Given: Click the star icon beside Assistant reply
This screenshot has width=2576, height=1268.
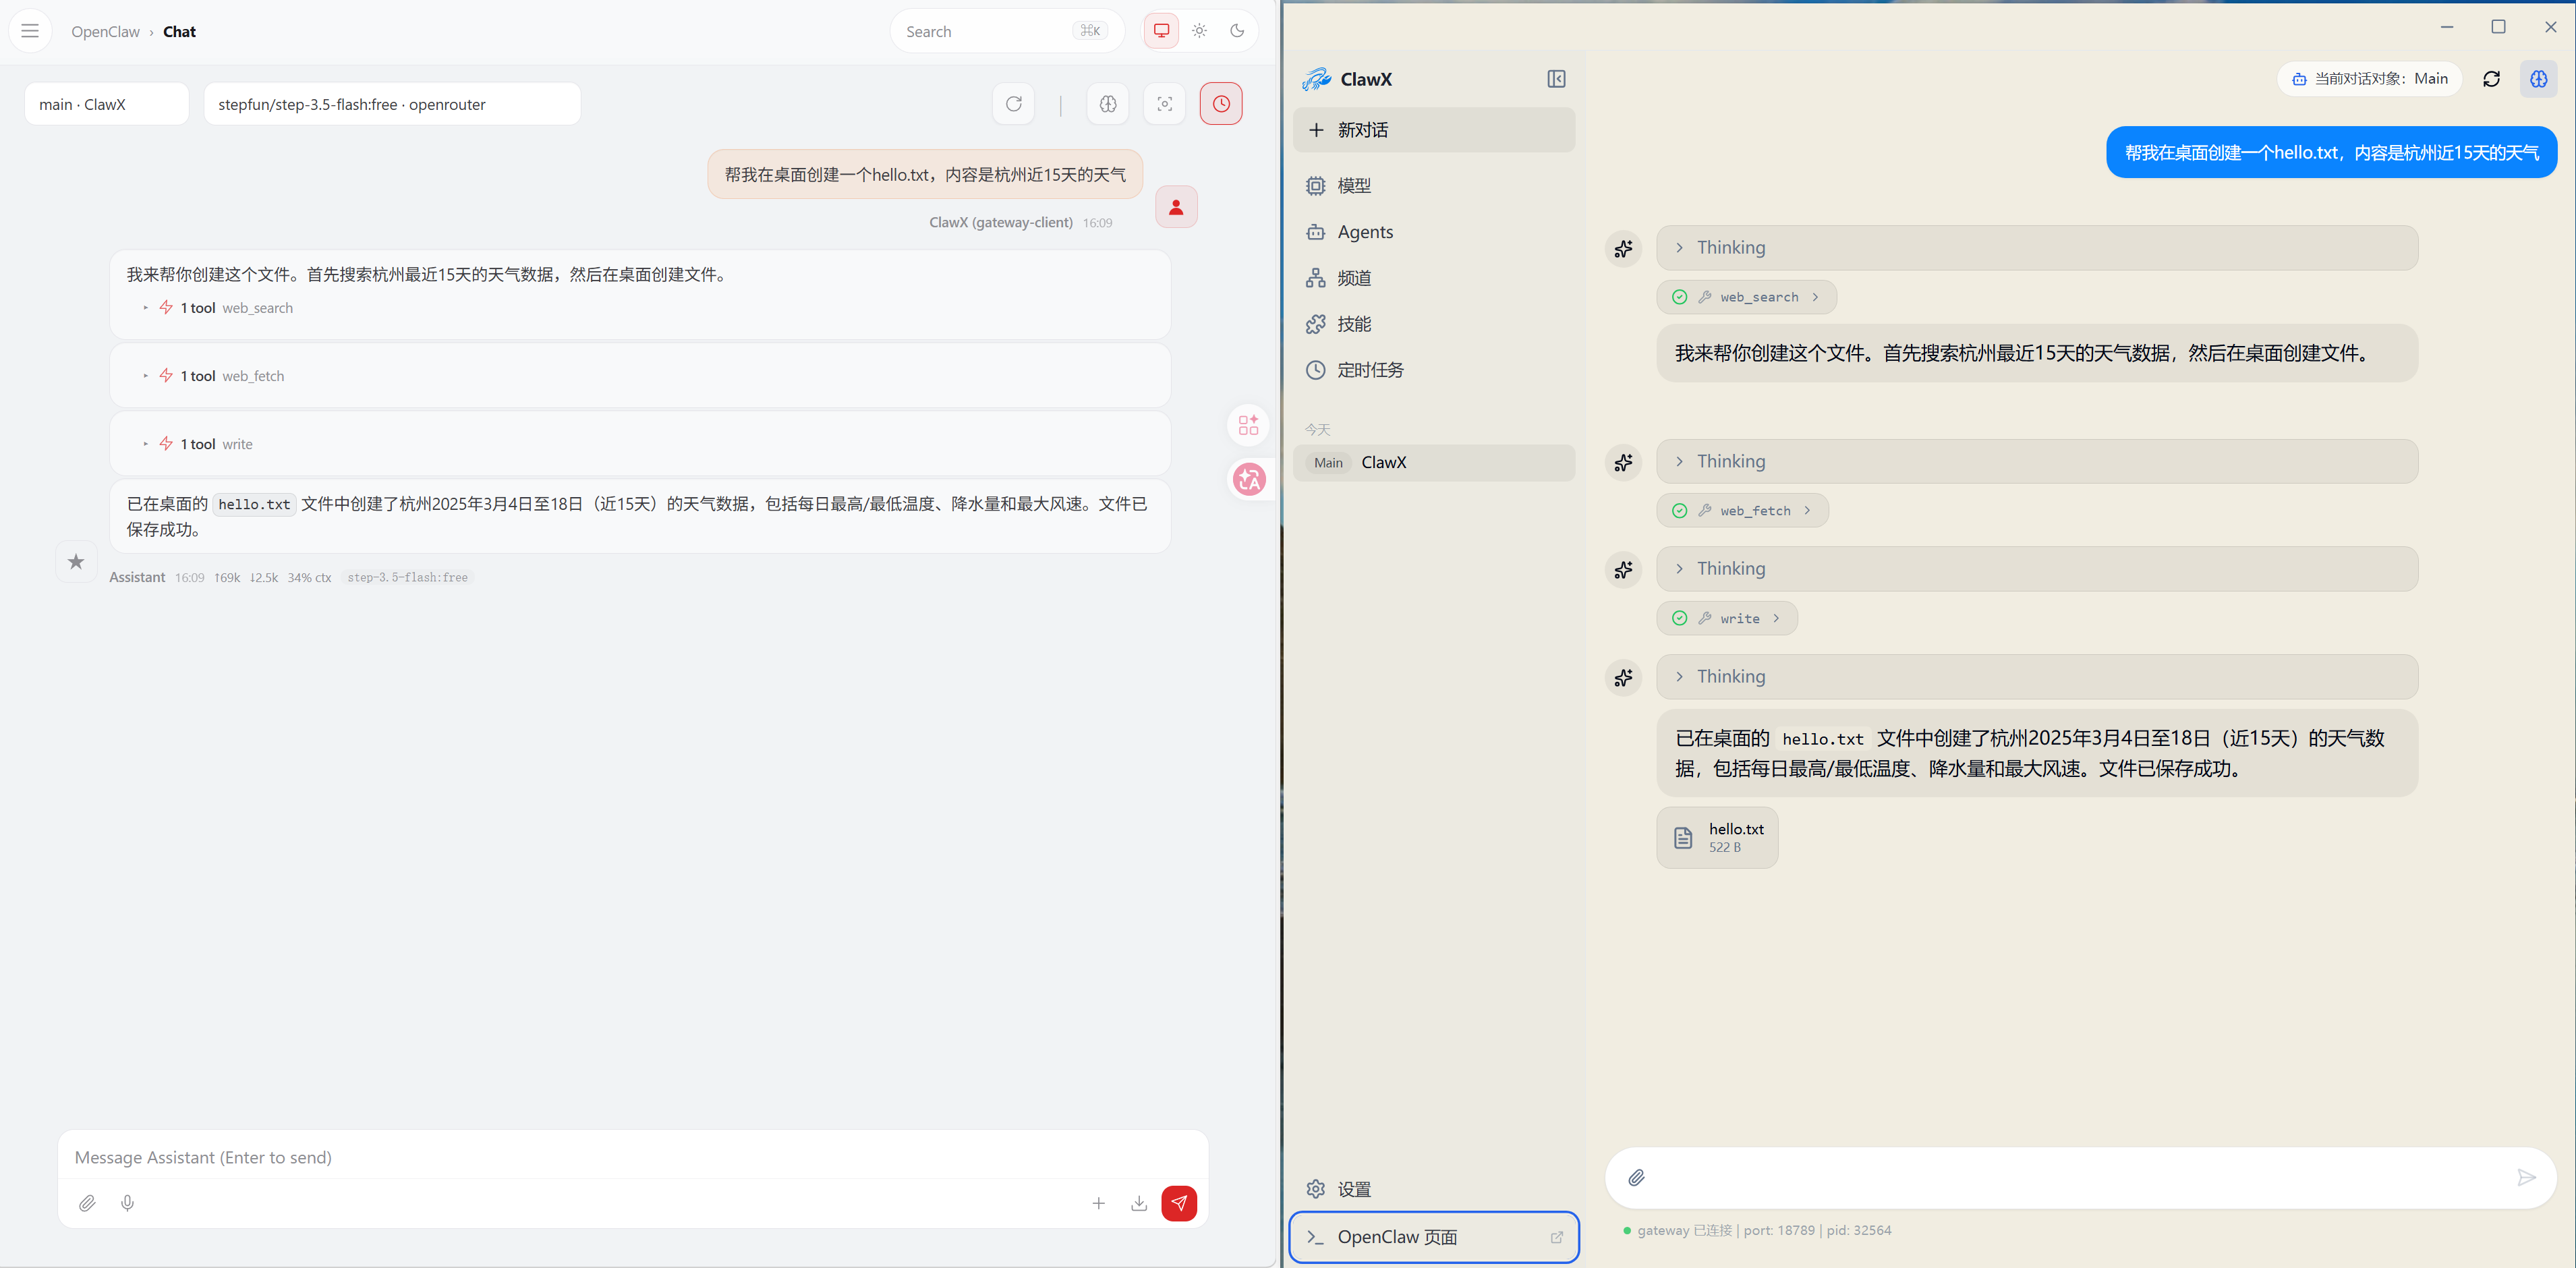Looking at the screenshot, I should pyautogui.click(x=76, y=562).
